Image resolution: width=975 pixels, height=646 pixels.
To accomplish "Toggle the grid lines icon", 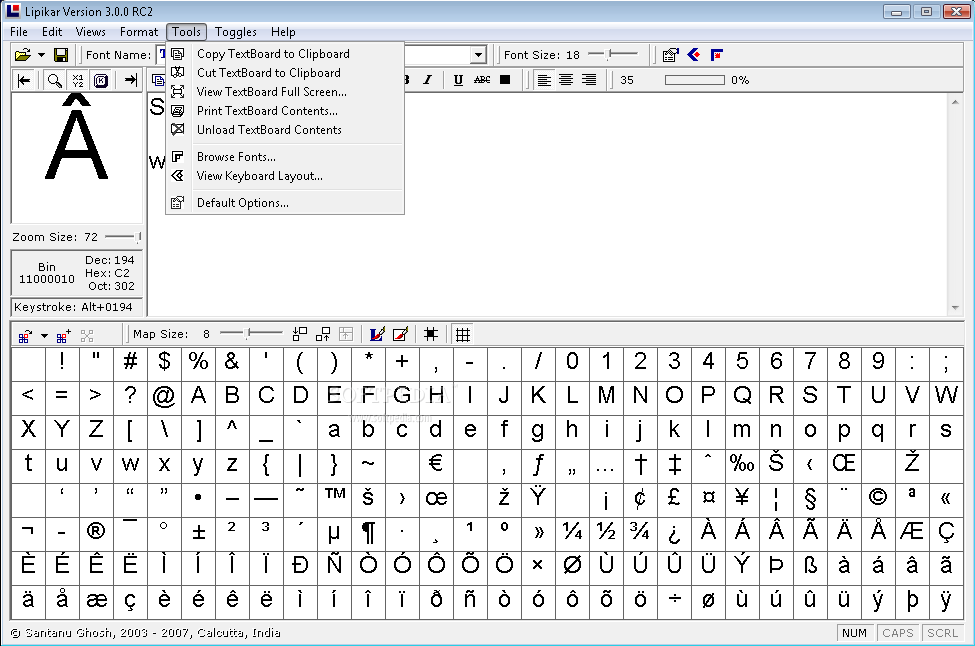I will pyautogui.click(x=463, y=335).
